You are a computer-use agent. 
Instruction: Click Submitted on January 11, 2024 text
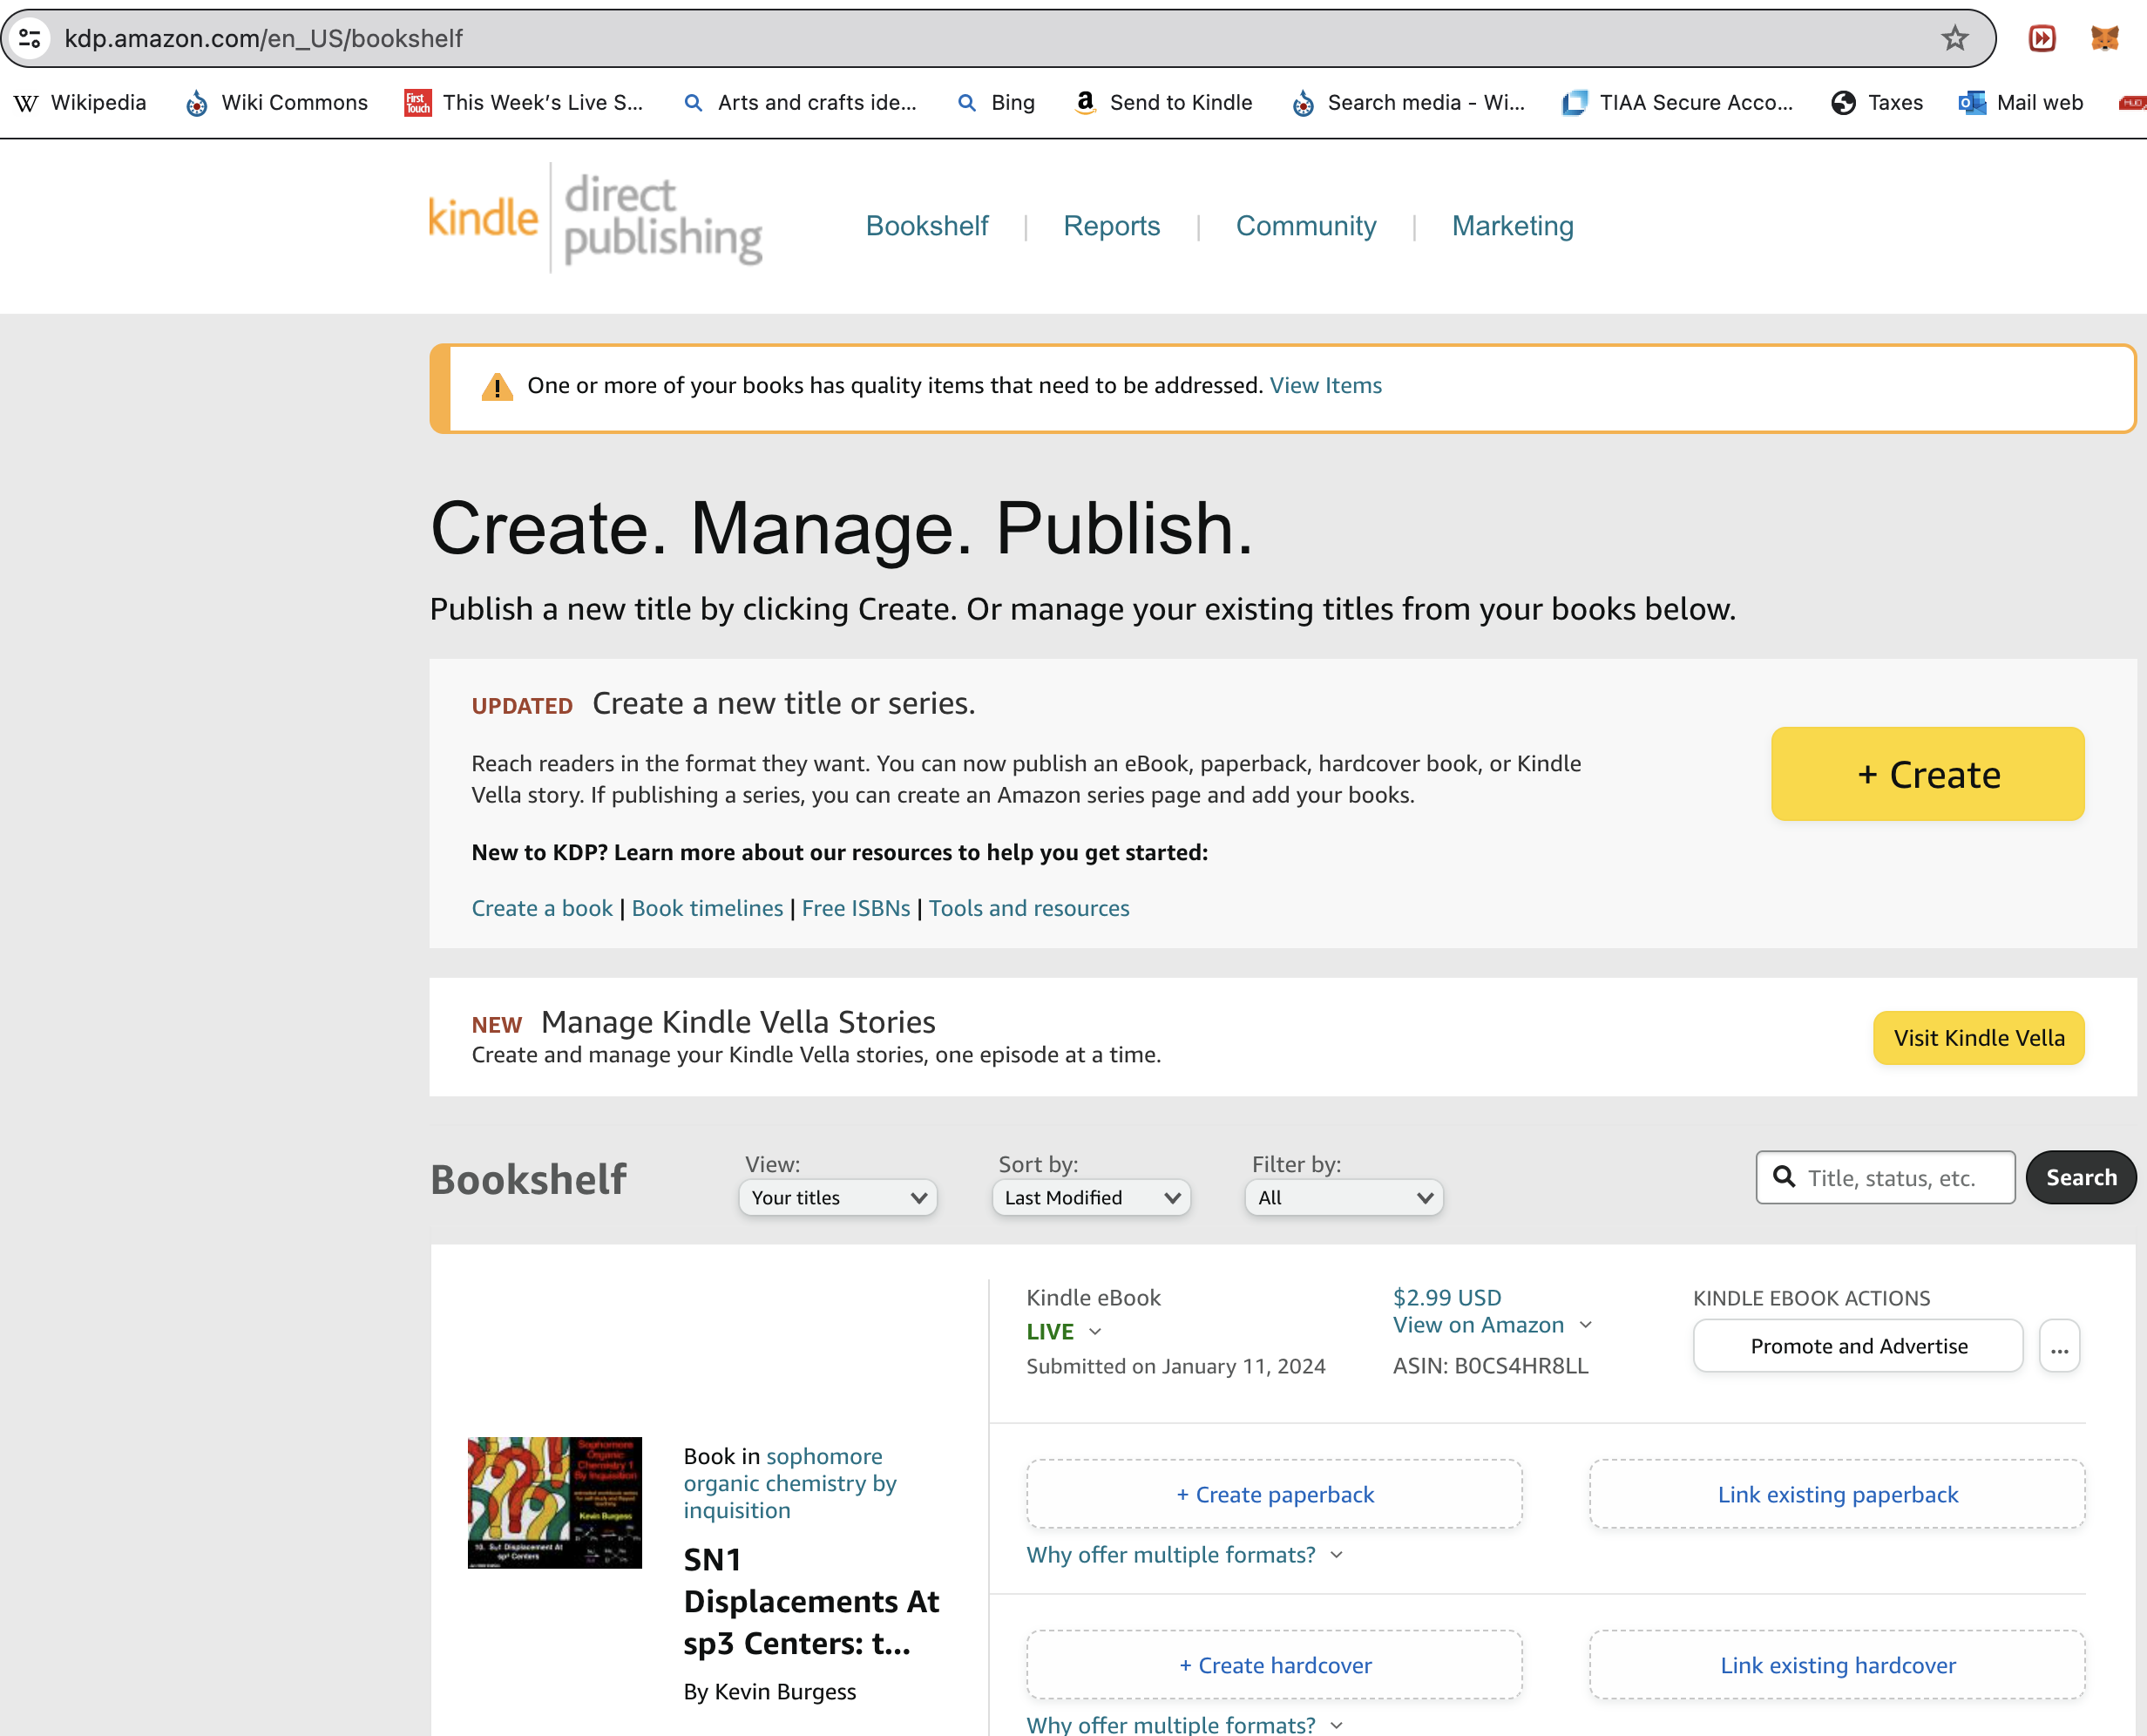coord(1176,1366)
